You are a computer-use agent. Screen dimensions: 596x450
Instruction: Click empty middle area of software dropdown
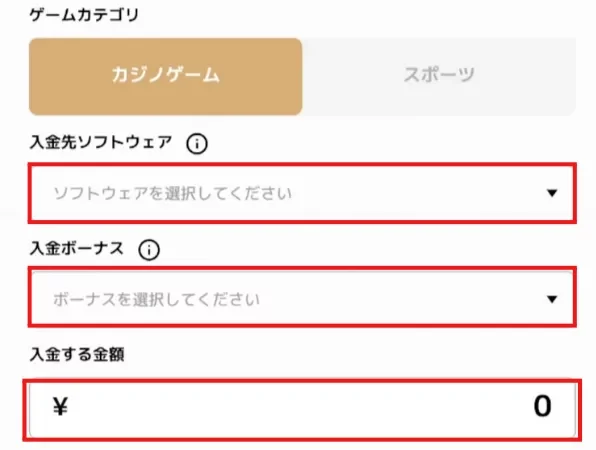(418, 193)
